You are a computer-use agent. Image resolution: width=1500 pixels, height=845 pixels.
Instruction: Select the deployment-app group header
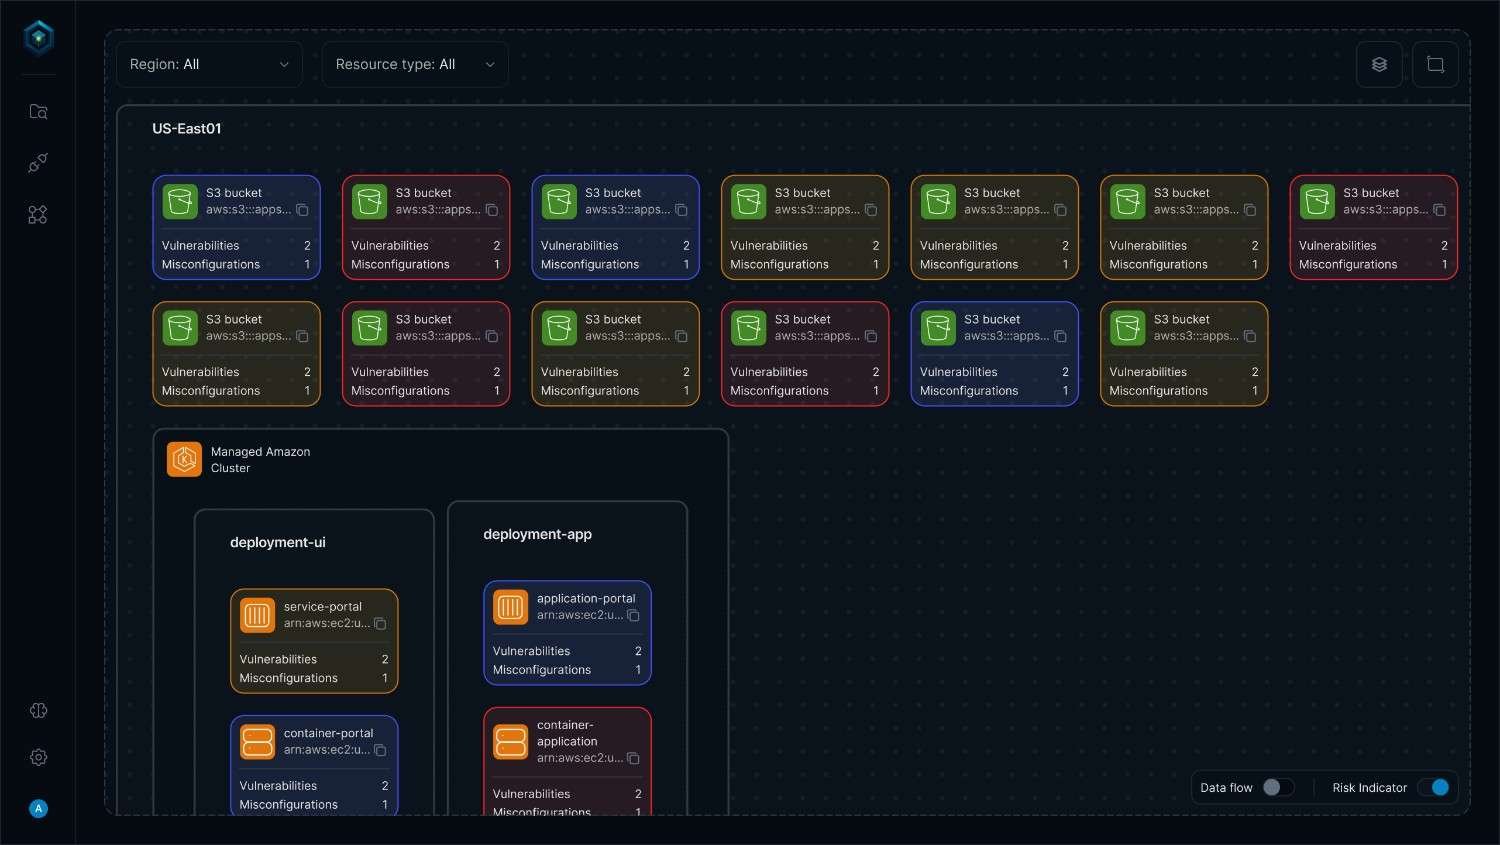pos(538,534)
